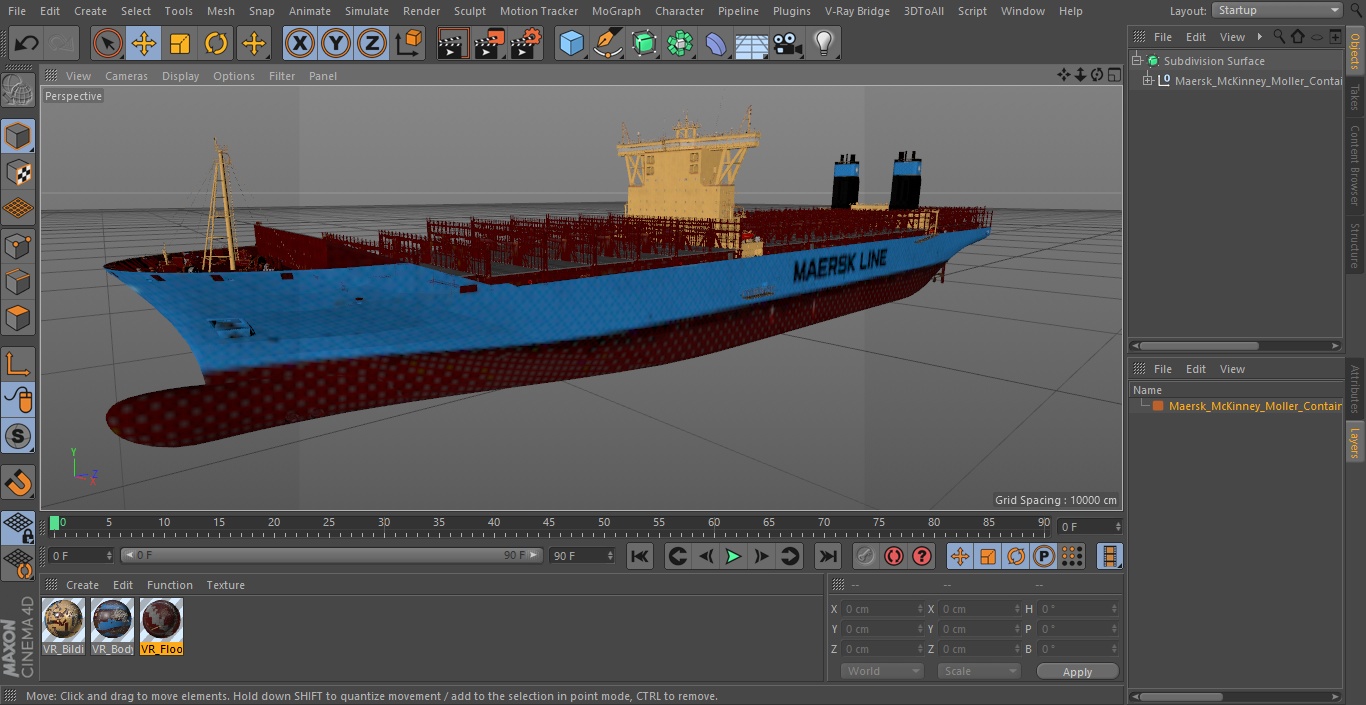Select the VR_Bildi material thumbnail
The height and width of the screenshot is (705, 1366).
pos(64,627)
